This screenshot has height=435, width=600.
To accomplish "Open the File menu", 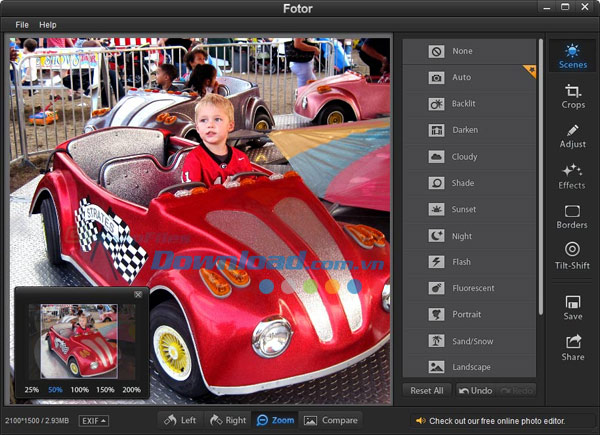I will click(22, 24).
